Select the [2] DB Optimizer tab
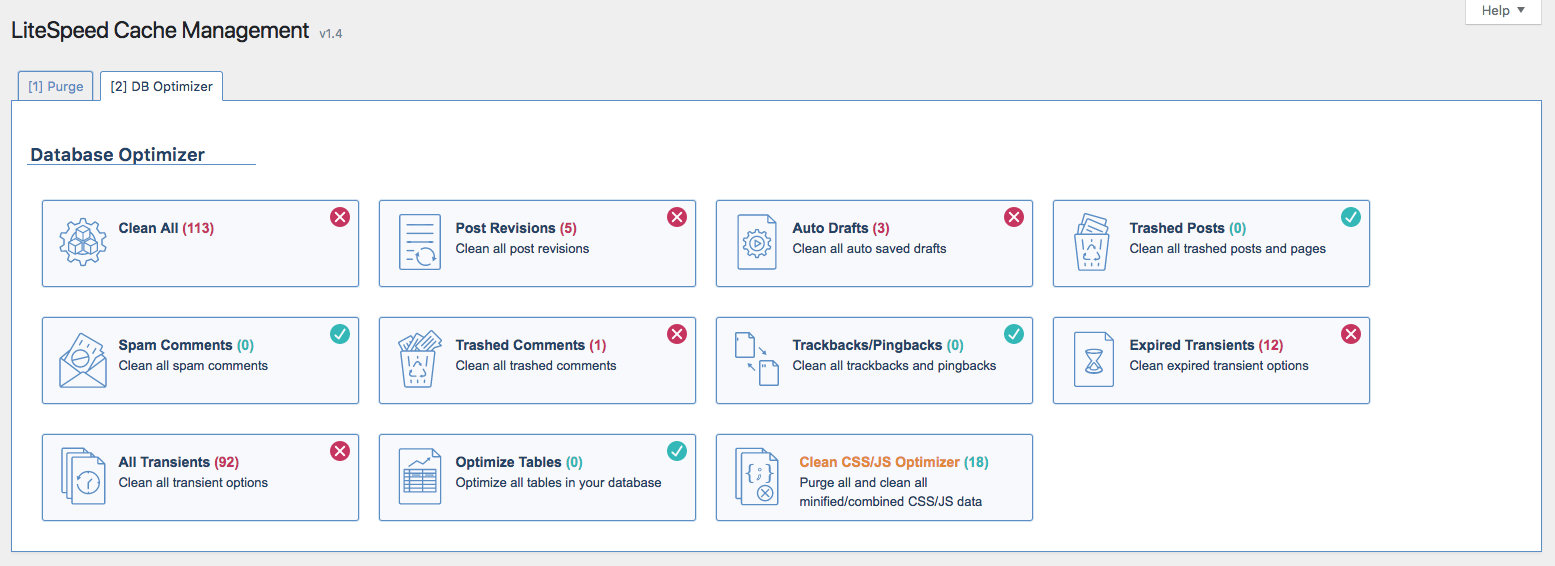This screenshot has width=1555, height=566. click(x=162, y=86)
